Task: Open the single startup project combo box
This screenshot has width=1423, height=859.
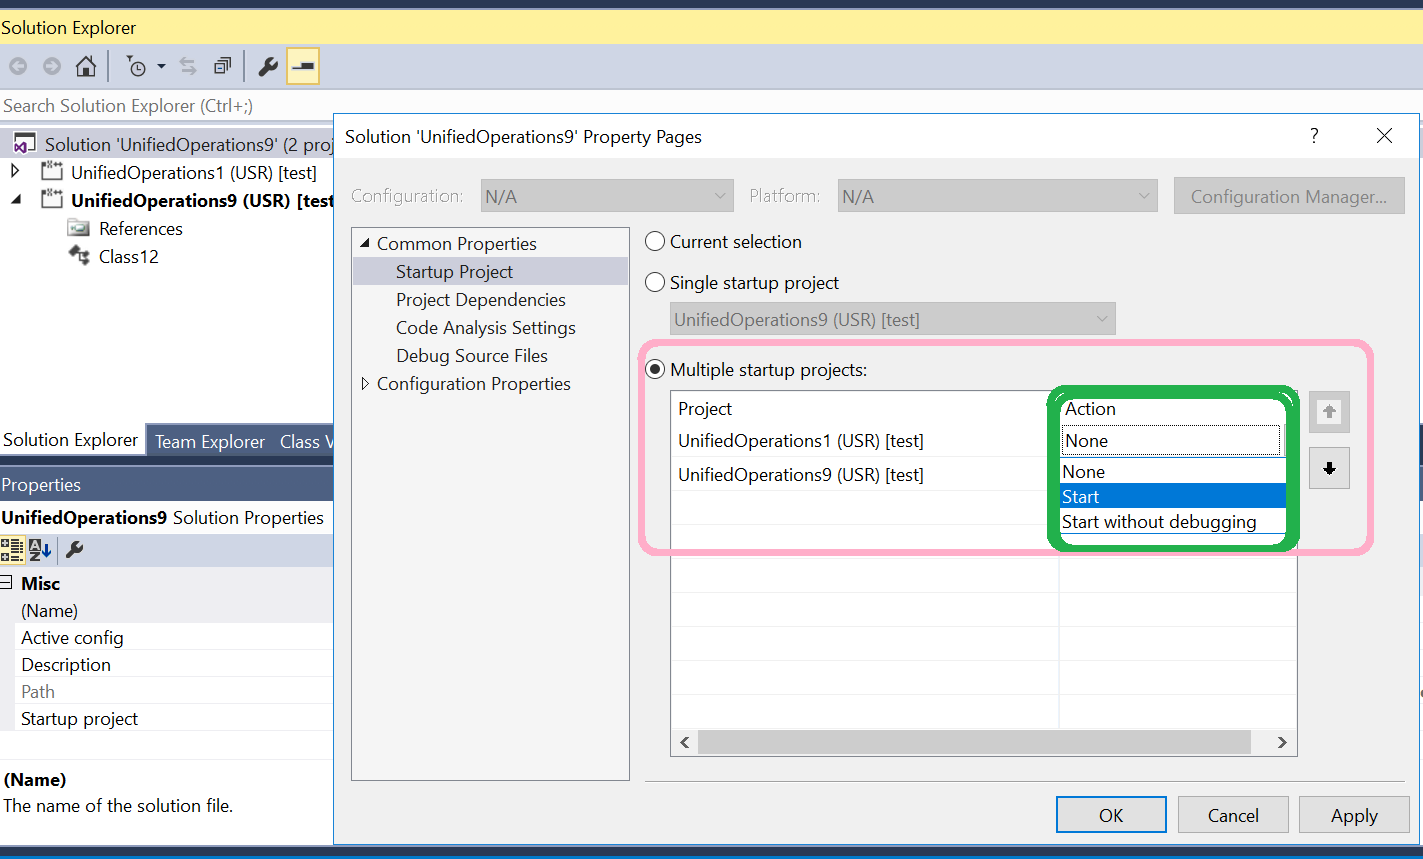Action: [892, 319]
